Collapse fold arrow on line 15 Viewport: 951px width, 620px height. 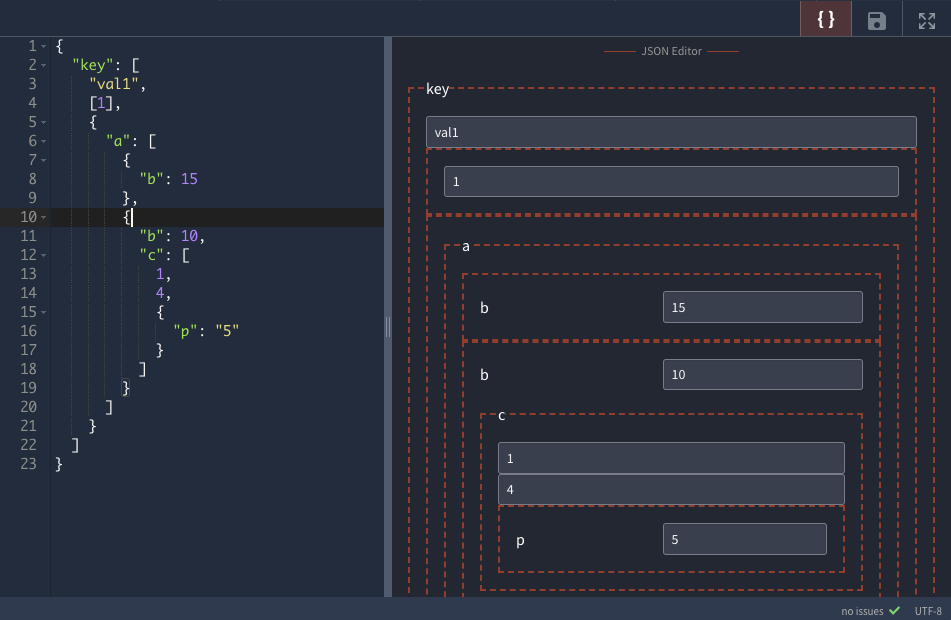point(44,312)
